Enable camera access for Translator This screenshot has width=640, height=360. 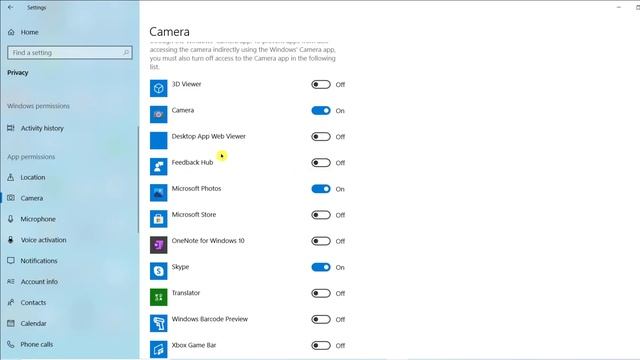tap(321, 293)
